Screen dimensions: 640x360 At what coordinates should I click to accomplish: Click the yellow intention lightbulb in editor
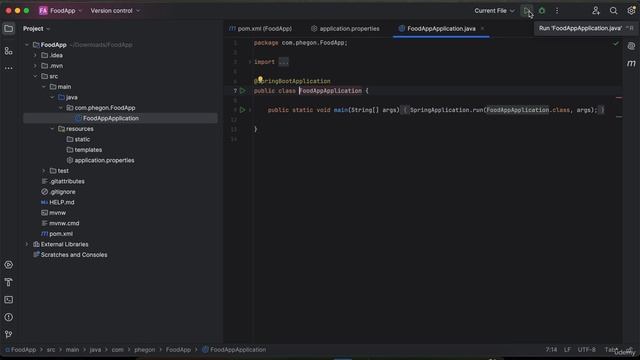pos(260,79)
